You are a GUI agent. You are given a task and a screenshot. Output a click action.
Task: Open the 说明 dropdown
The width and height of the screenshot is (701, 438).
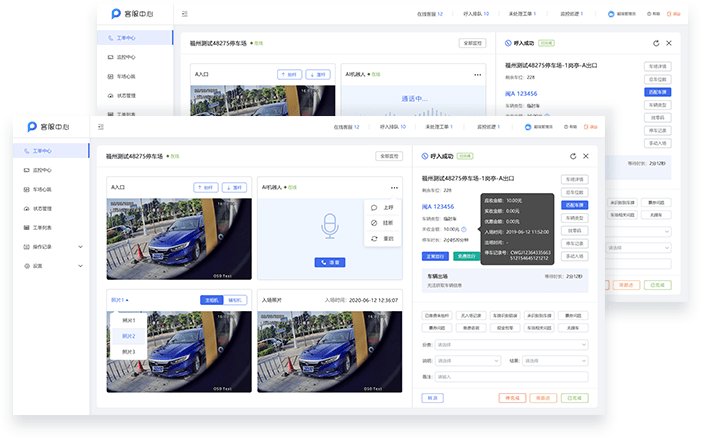[467, 361]
